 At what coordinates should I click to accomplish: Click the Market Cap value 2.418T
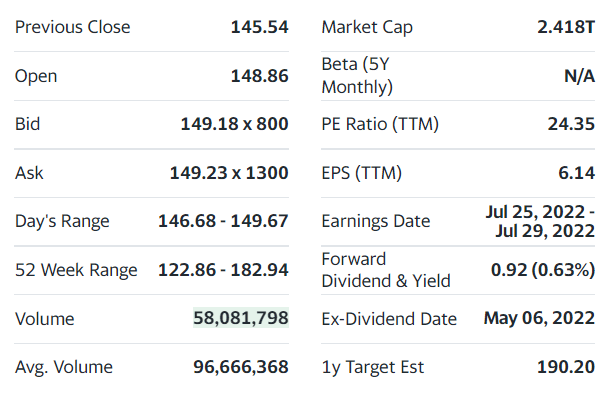click(566, 27)
